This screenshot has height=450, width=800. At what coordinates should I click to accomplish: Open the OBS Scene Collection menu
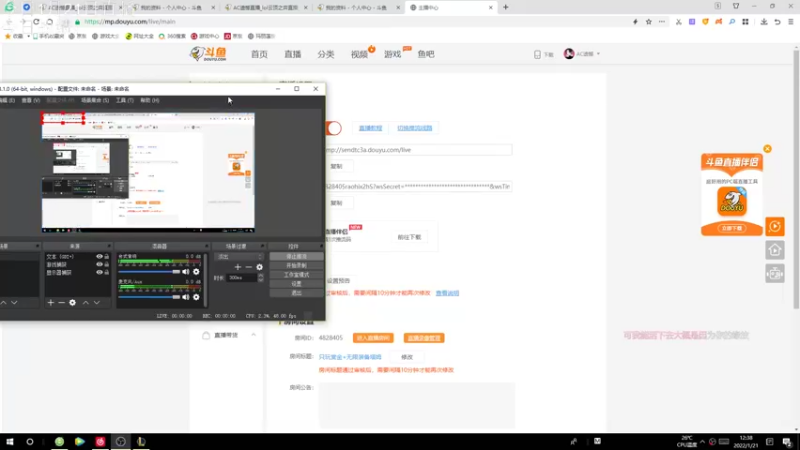coord(95,101)
